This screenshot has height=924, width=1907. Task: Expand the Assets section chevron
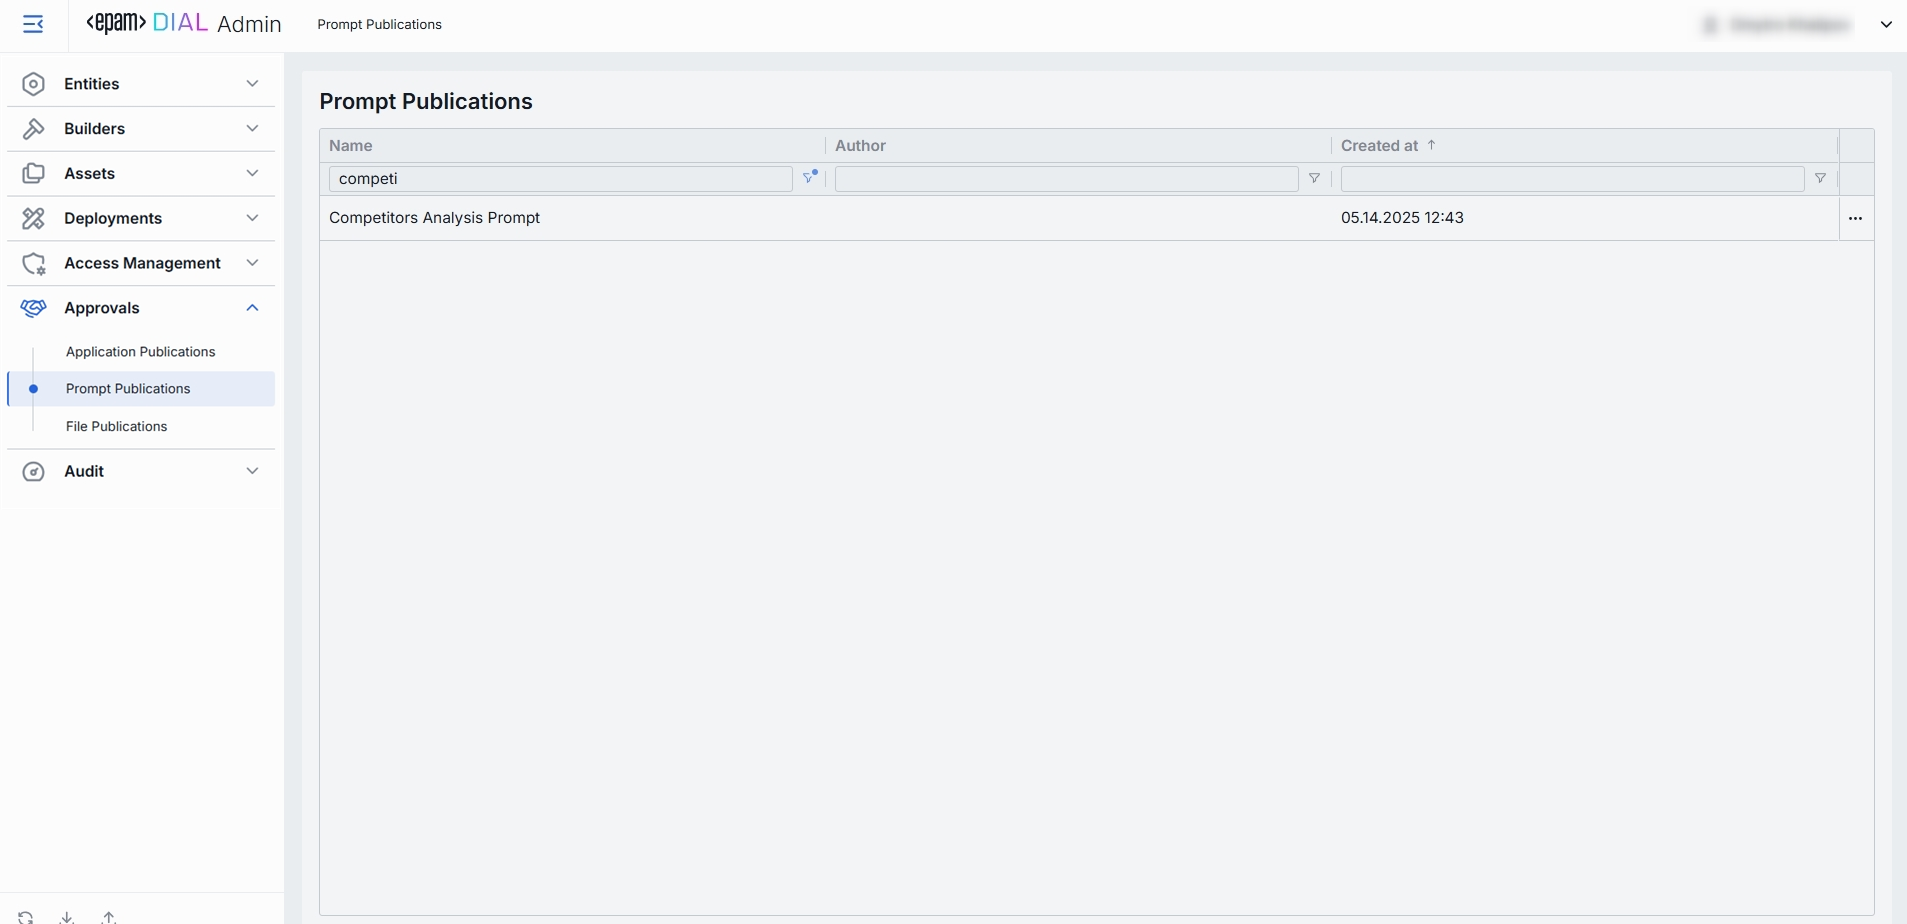click(252, 174)
